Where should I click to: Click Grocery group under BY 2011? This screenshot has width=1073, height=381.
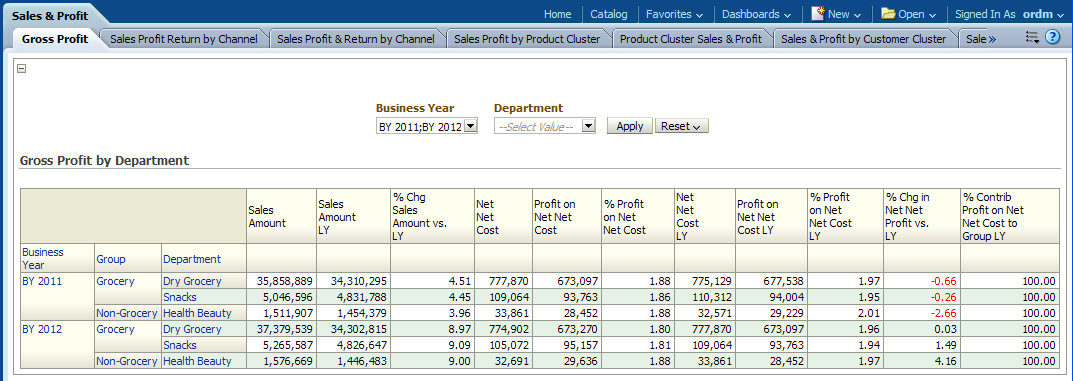pyautogui.click(x=115, y=281)
